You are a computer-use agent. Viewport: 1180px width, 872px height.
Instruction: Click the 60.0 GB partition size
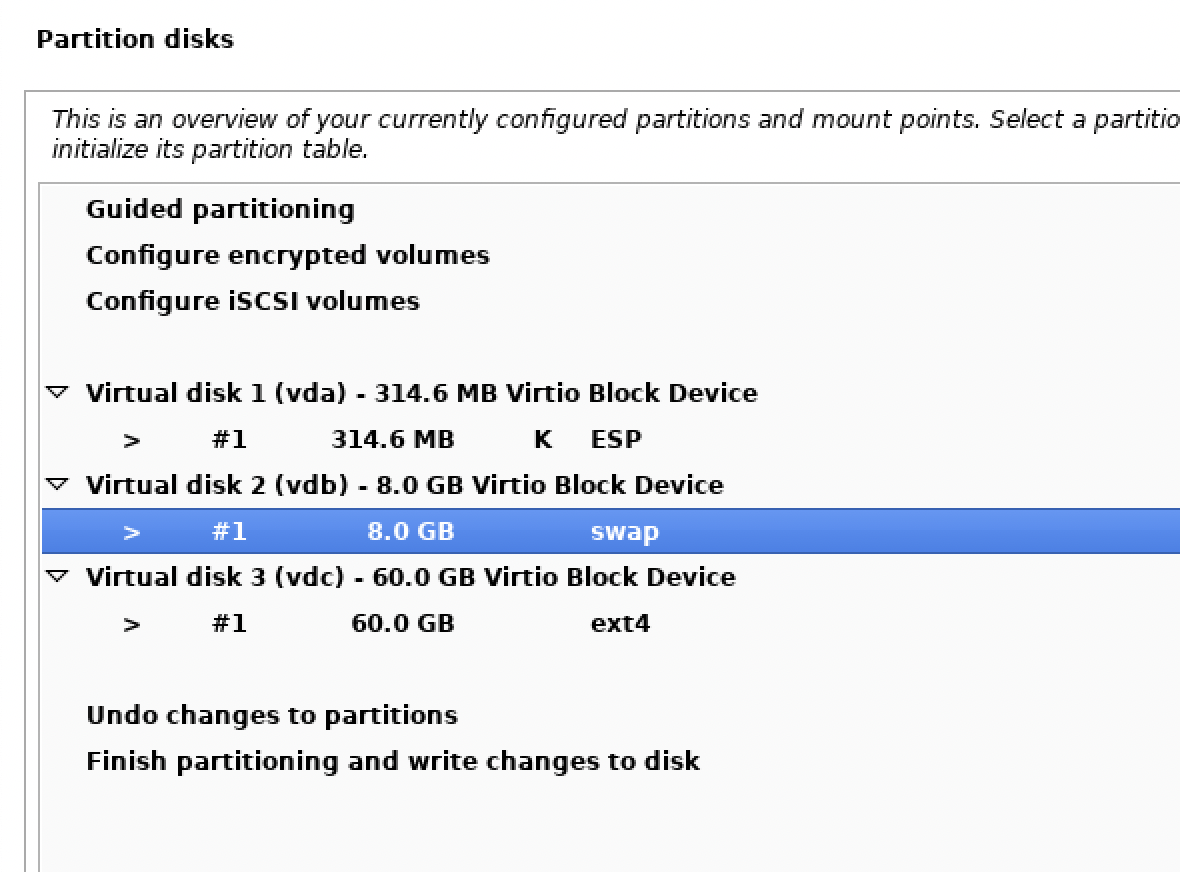coord(402,624)
